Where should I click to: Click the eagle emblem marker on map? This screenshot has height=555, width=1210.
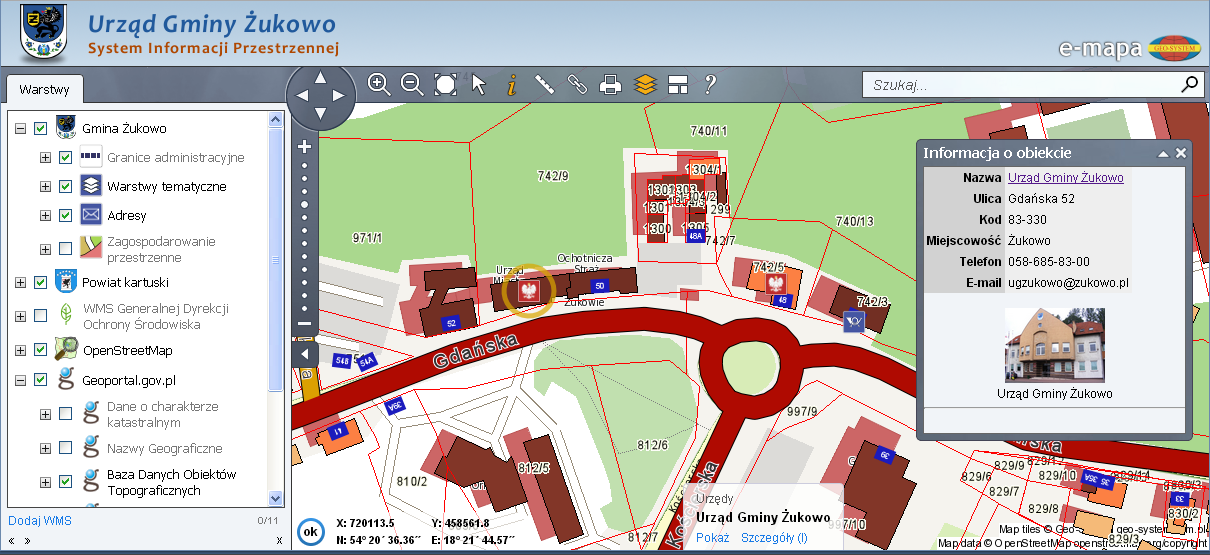pyautogui.click(x=528, y=291)
